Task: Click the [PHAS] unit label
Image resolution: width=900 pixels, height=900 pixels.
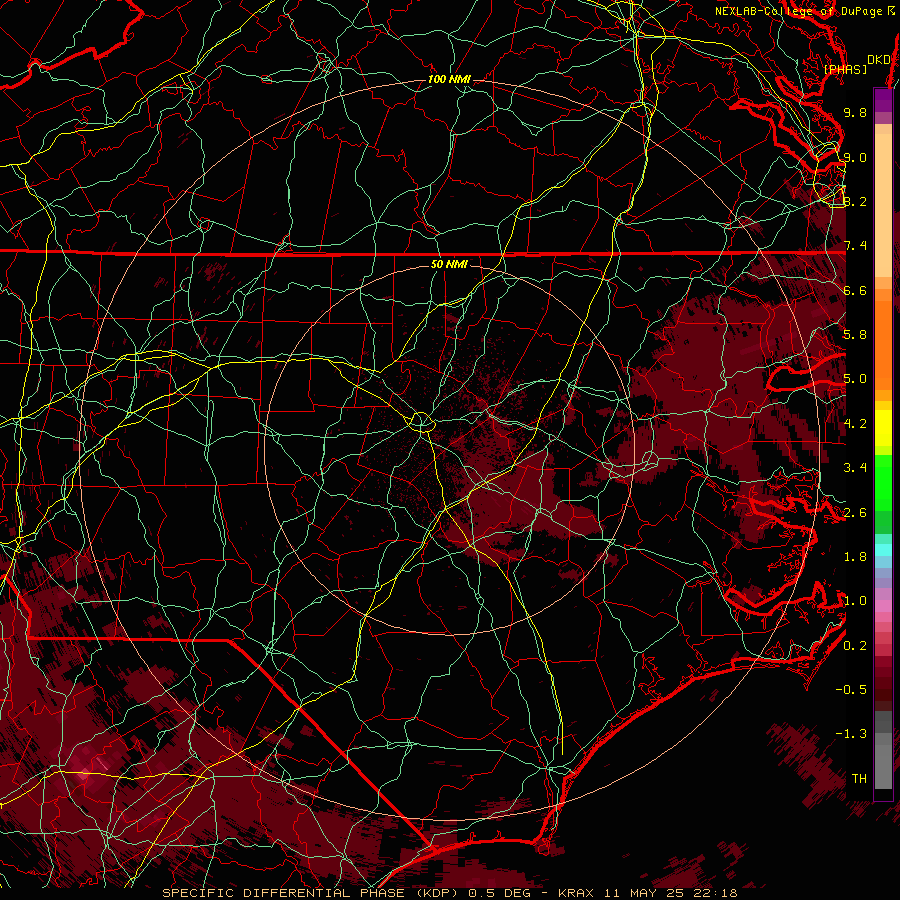Action: 845,69
